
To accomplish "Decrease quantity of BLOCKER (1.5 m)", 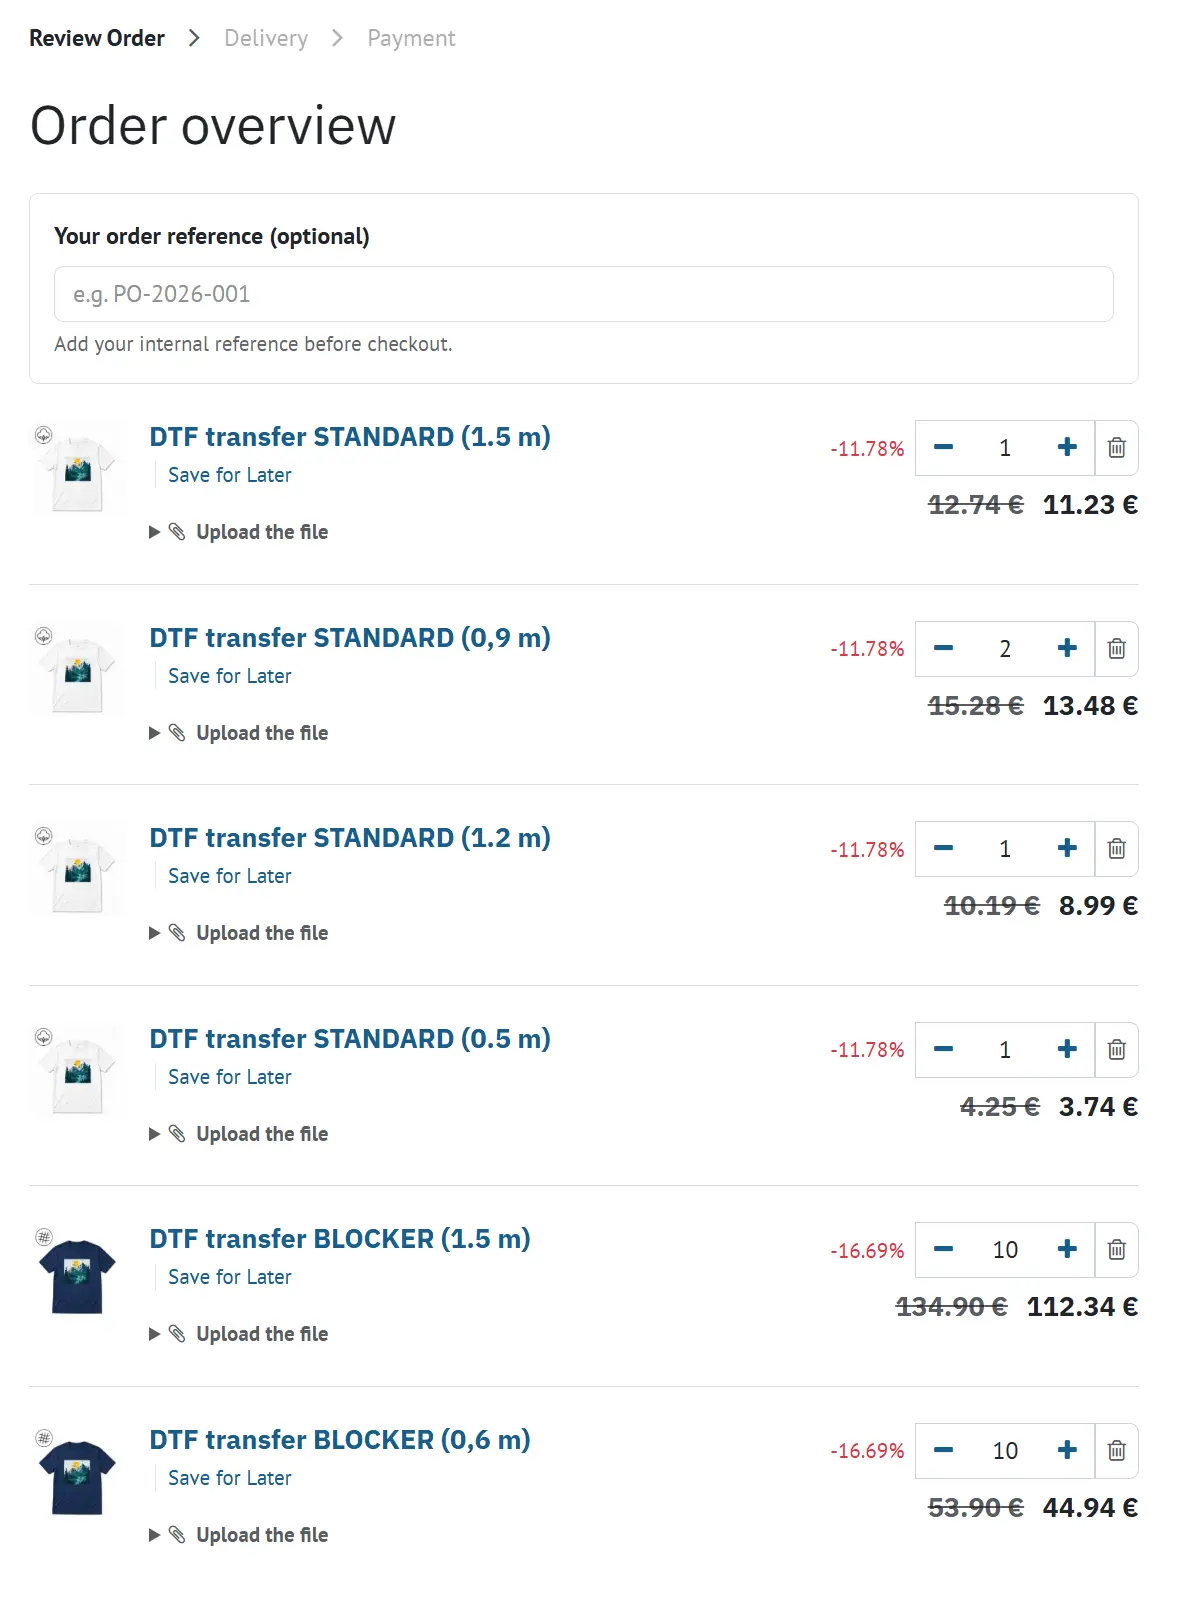I will coord(943,1250).
